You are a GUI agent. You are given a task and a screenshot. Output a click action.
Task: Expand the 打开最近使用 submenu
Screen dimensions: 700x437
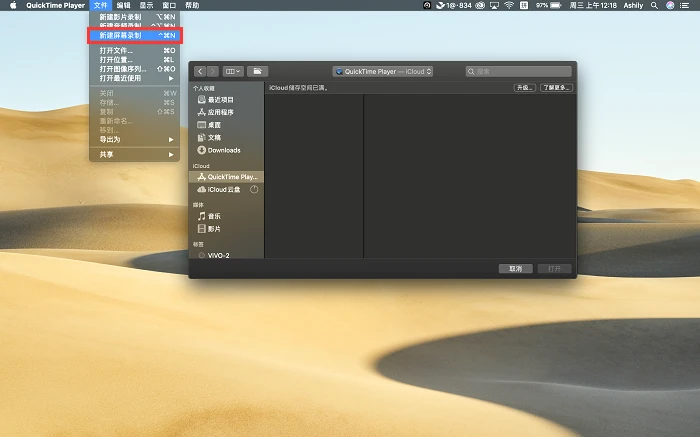tap(134, 78)
